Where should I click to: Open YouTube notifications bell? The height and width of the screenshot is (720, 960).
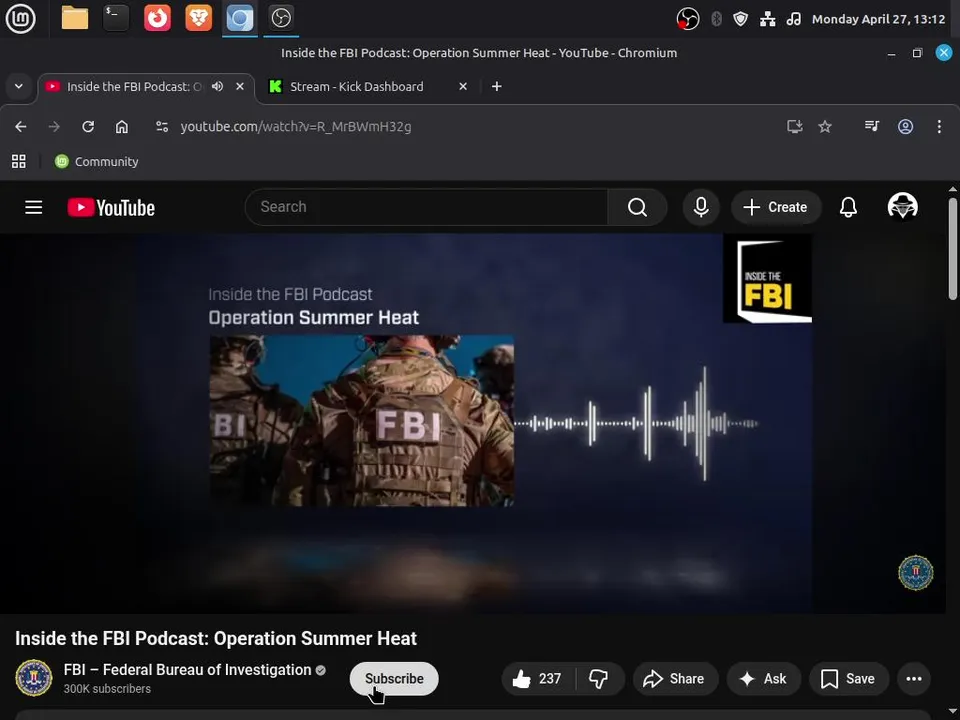click(848, 207)
